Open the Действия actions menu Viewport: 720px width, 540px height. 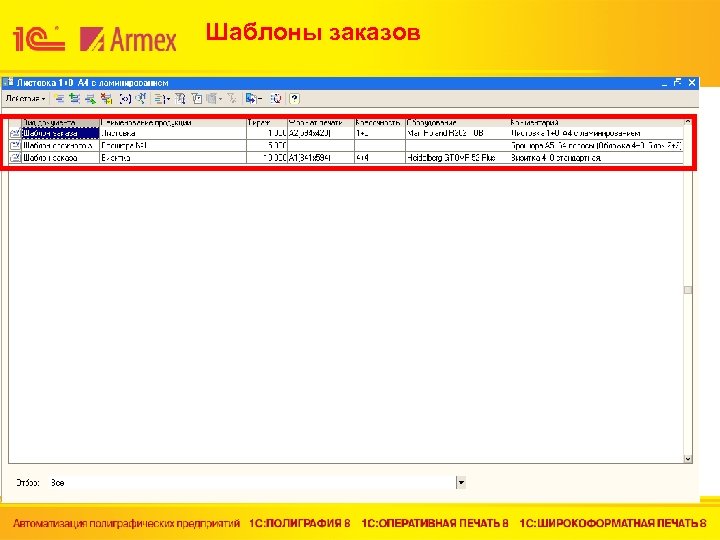[x=25, y=98]
